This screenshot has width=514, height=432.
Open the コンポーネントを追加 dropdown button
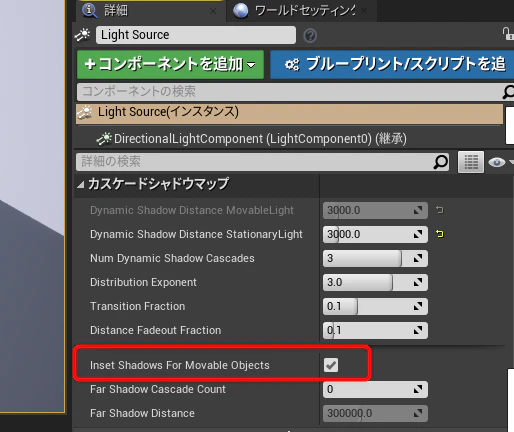coord(170,64)
